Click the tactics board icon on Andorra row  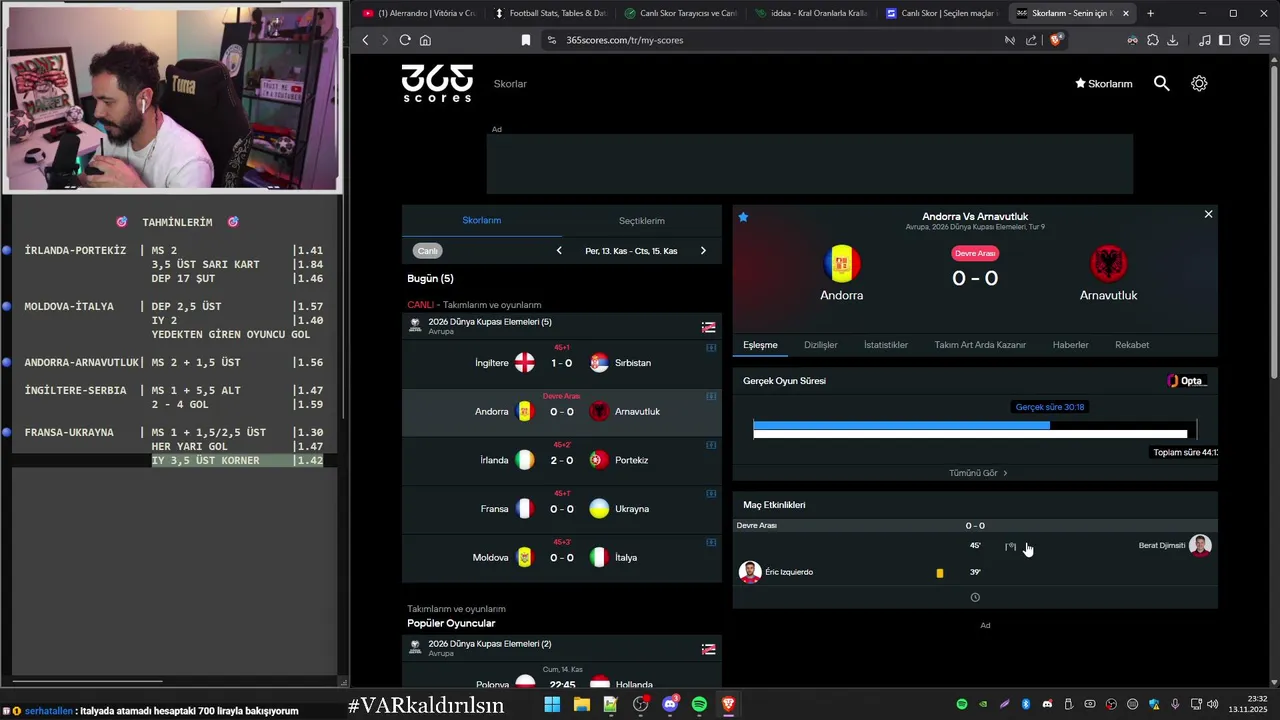coord(711,396)
